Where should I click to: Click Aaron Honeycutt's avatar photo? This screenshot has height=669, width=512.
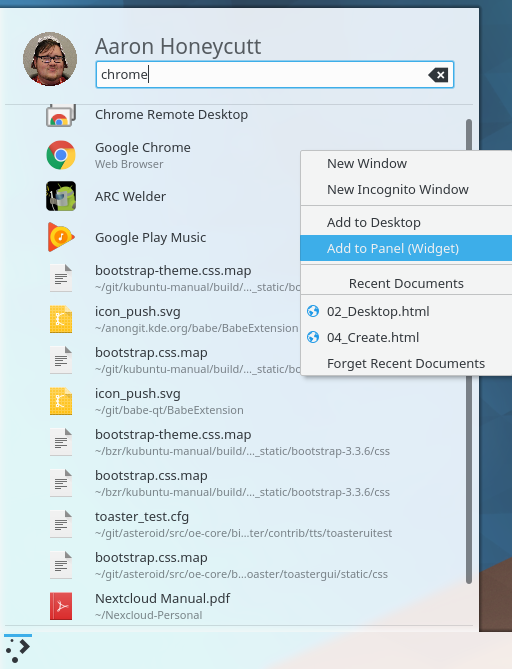pos(50,59)
